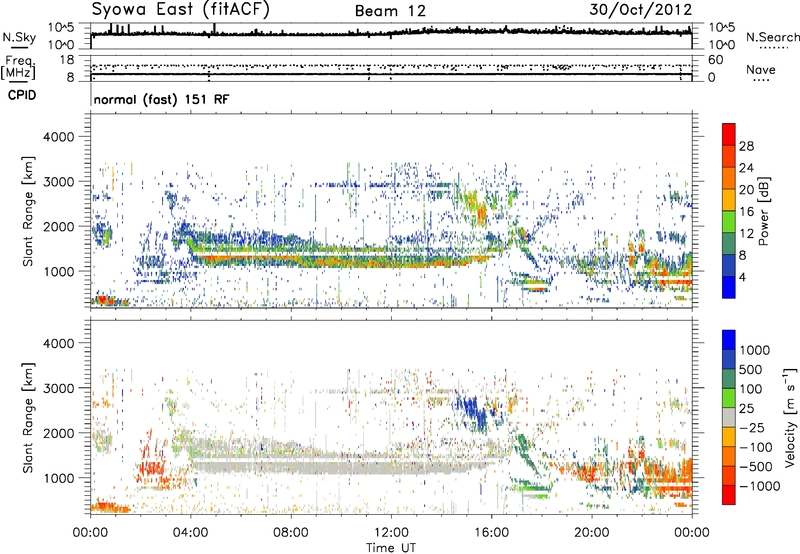Click the 'Syowa East (fitACF)' title text

pyautogui.click(x=181, y=10)
